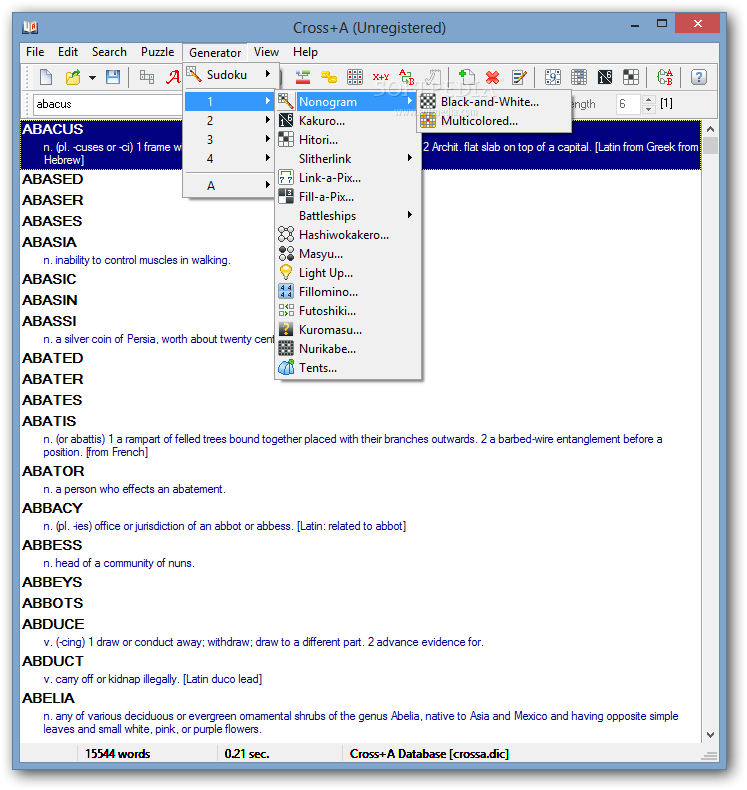
Task: Click the length value field showing 6
Action: tap(628, 104)
